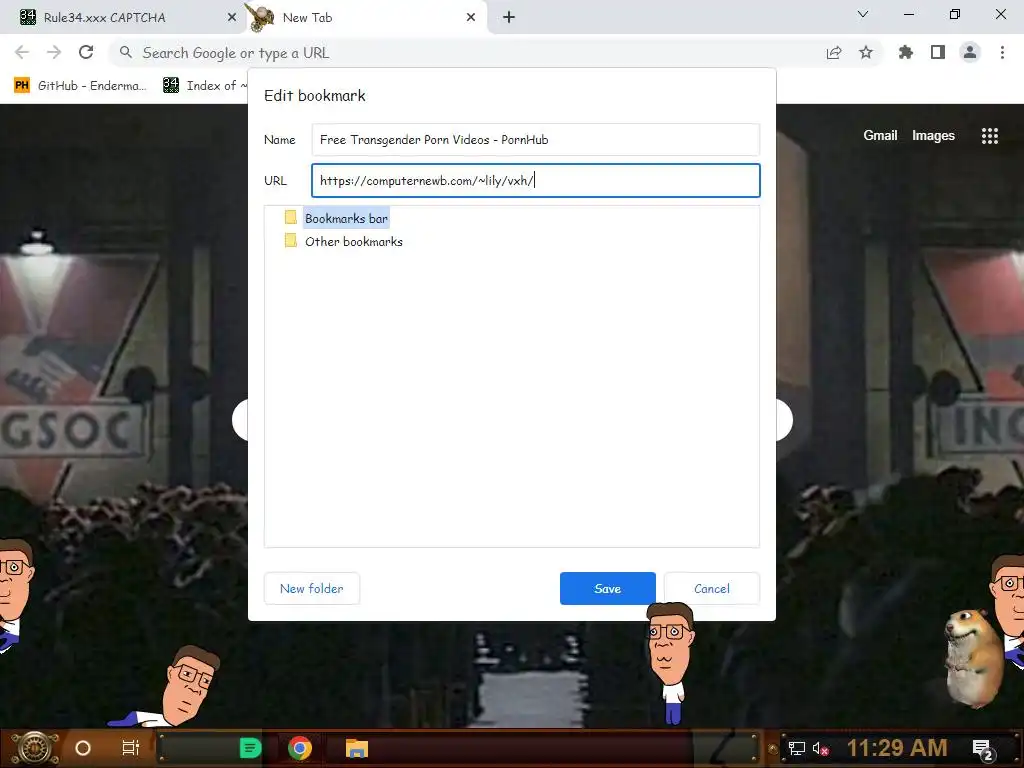Image resolution: width=1024 pixels, height=768 pixels.
Task: Cancel the Edit bookmark dialog
Action: point(712,588)
